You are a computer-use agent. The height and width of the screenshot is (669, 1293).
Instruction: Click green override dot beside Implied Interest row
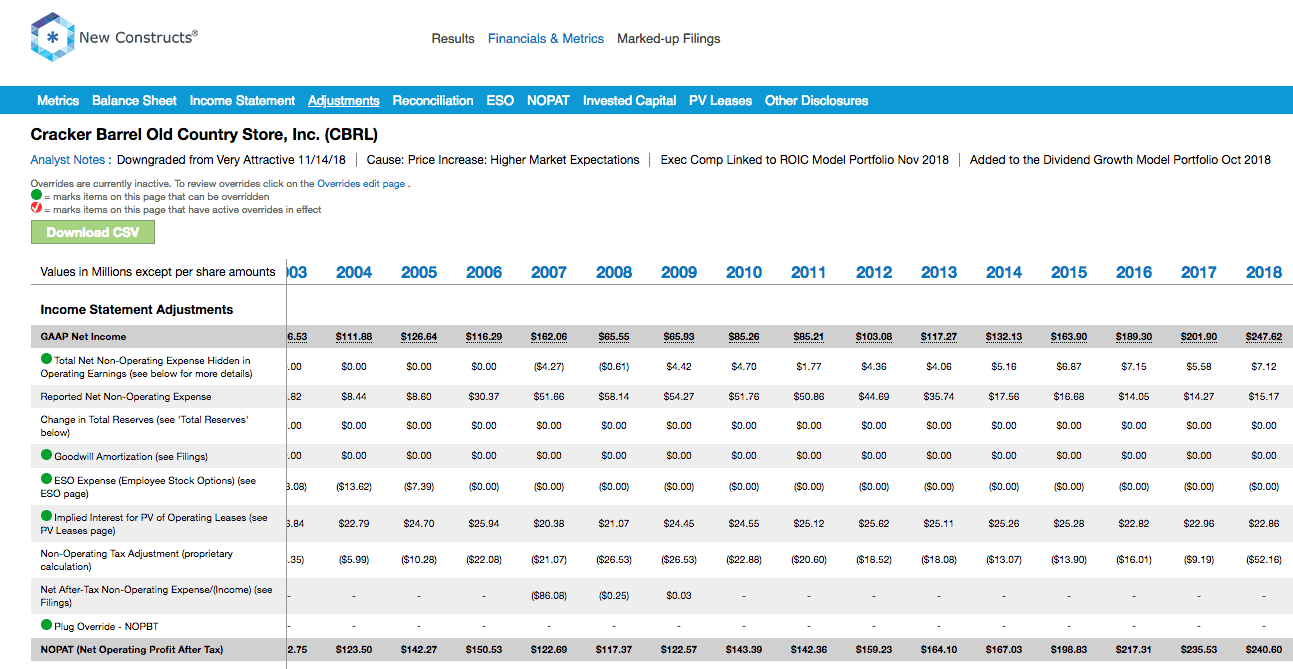coord(46,517)
